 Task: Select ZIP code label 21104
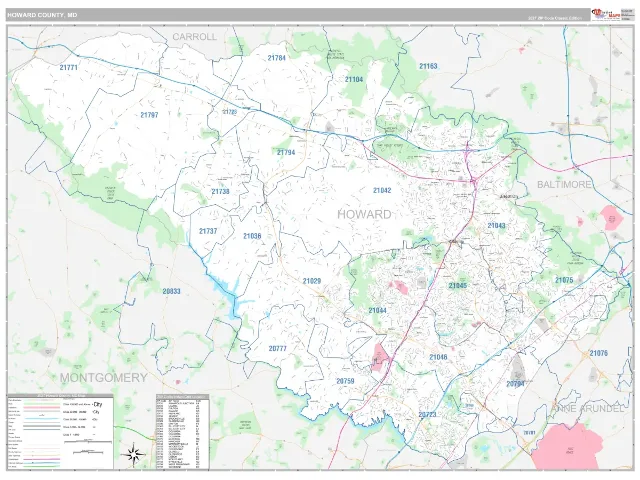pos(354,79)
